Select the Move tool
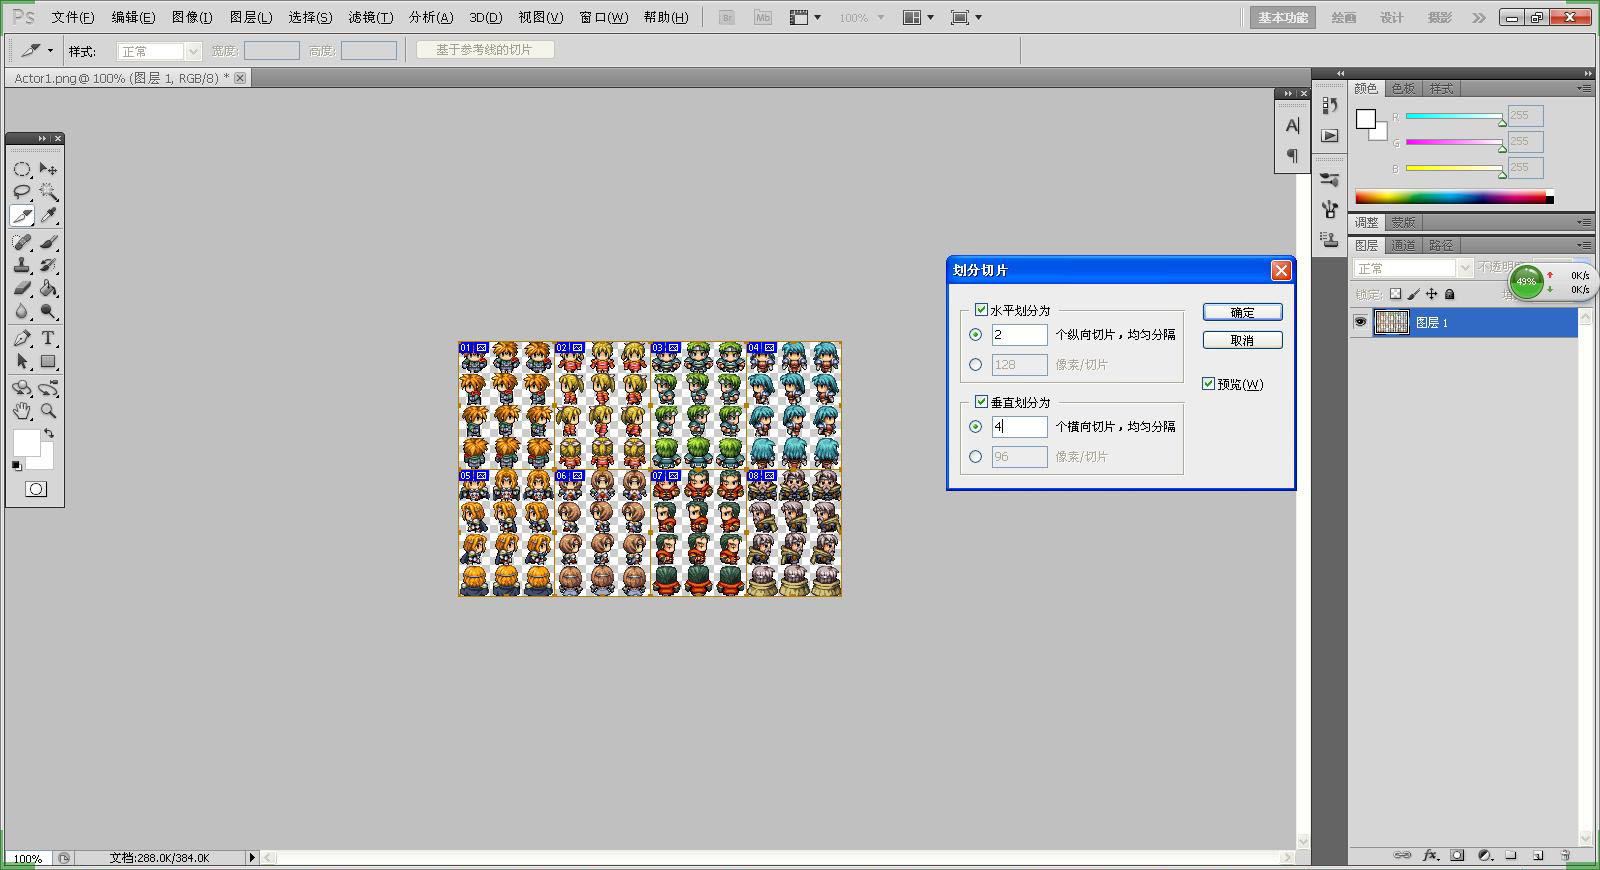Image resolution: width=1600 pixels, height=870 pixels. [x=48, y=169]
